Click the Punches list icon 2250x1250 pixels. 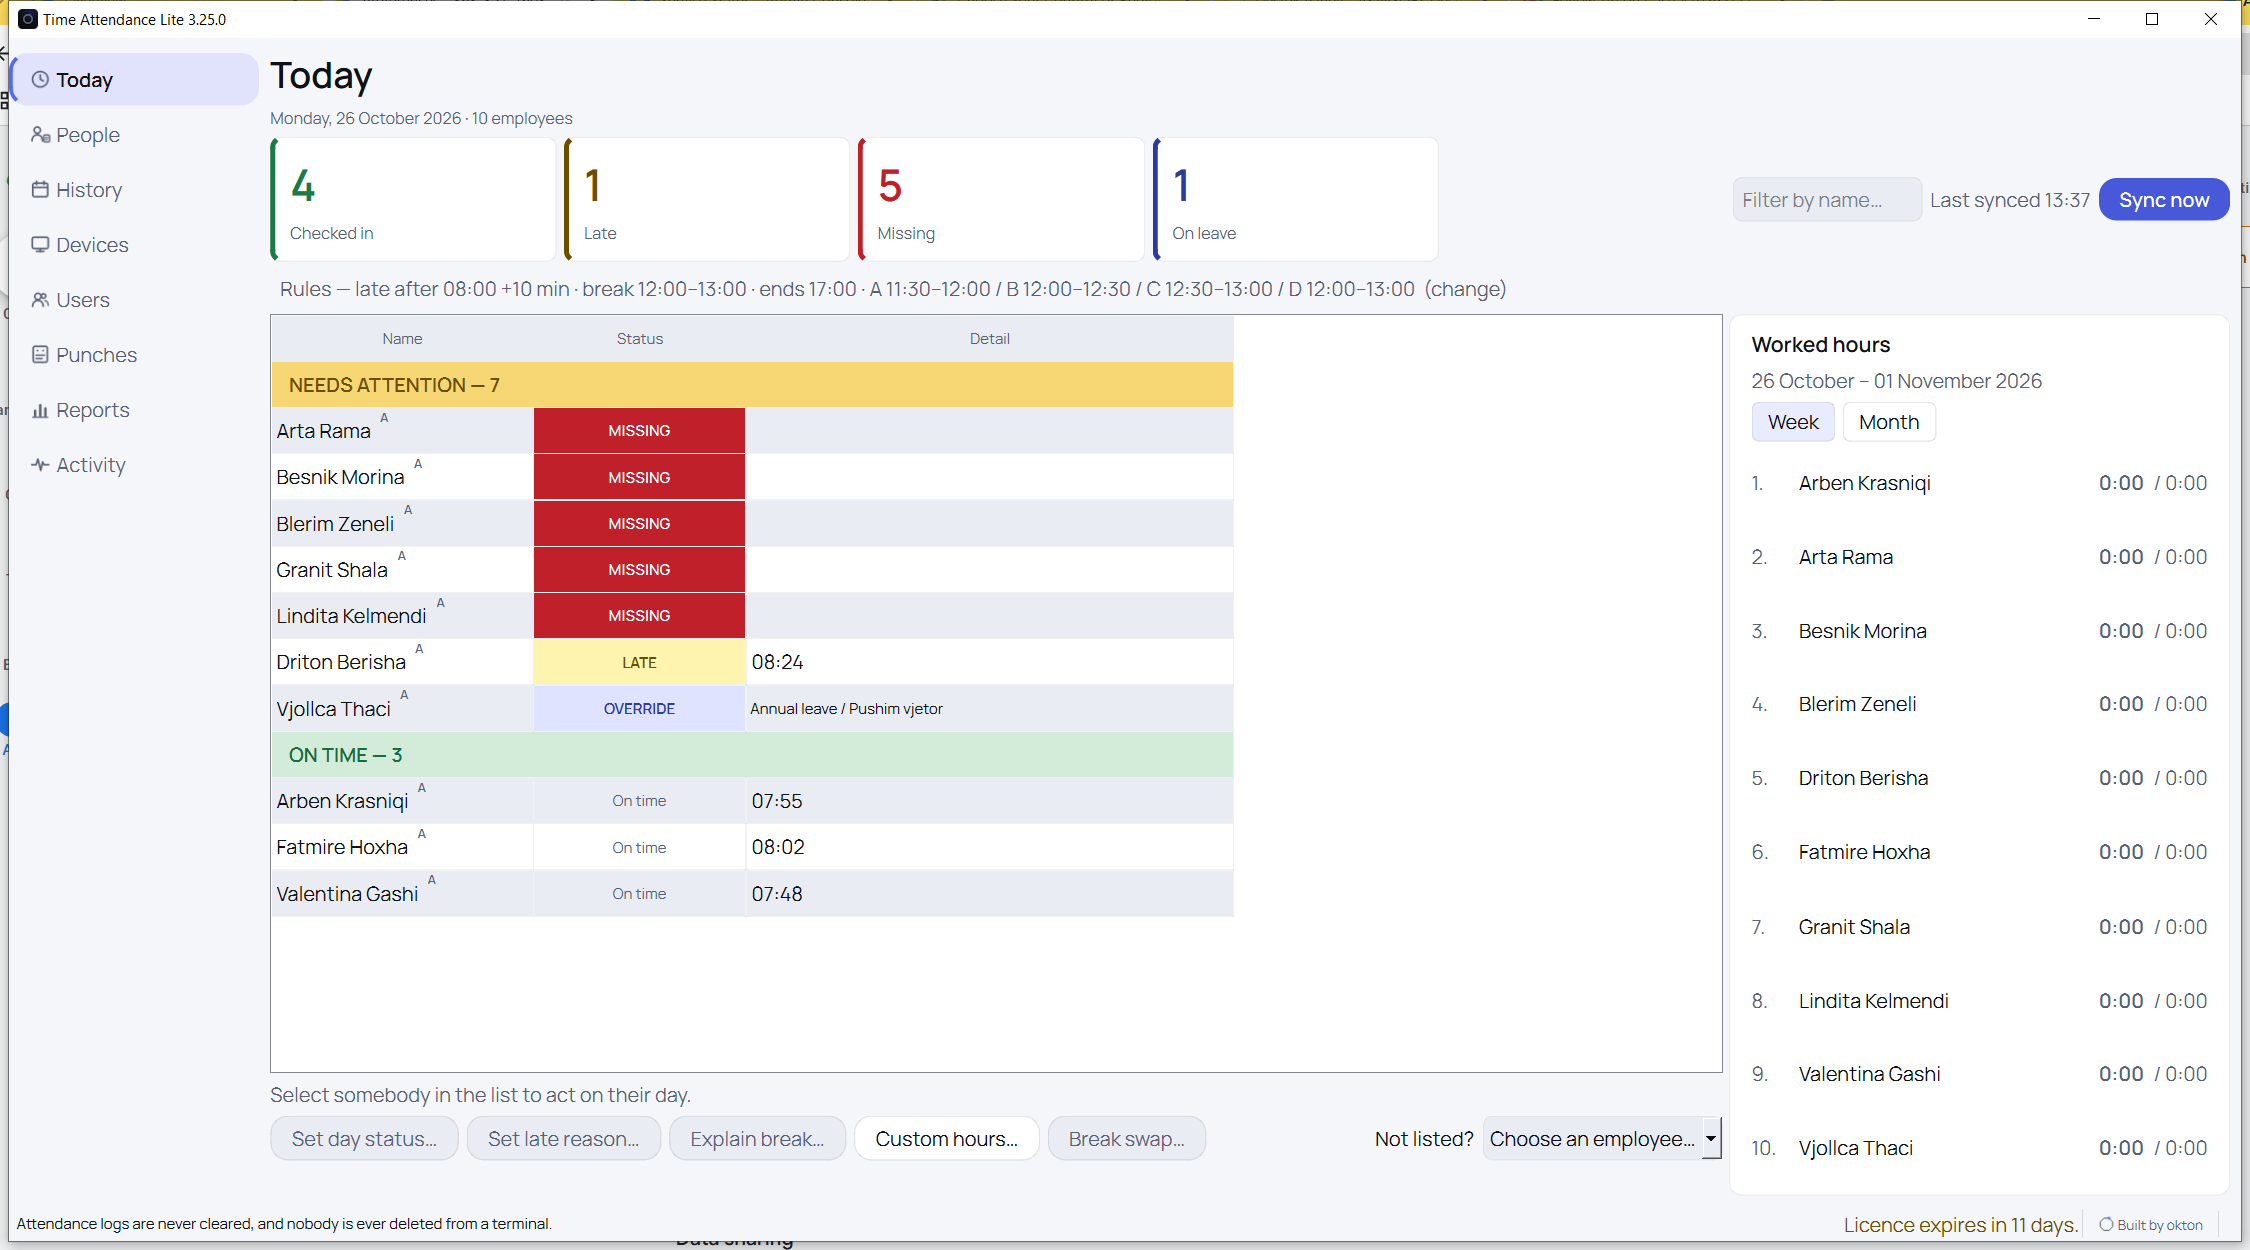(40, 355)
